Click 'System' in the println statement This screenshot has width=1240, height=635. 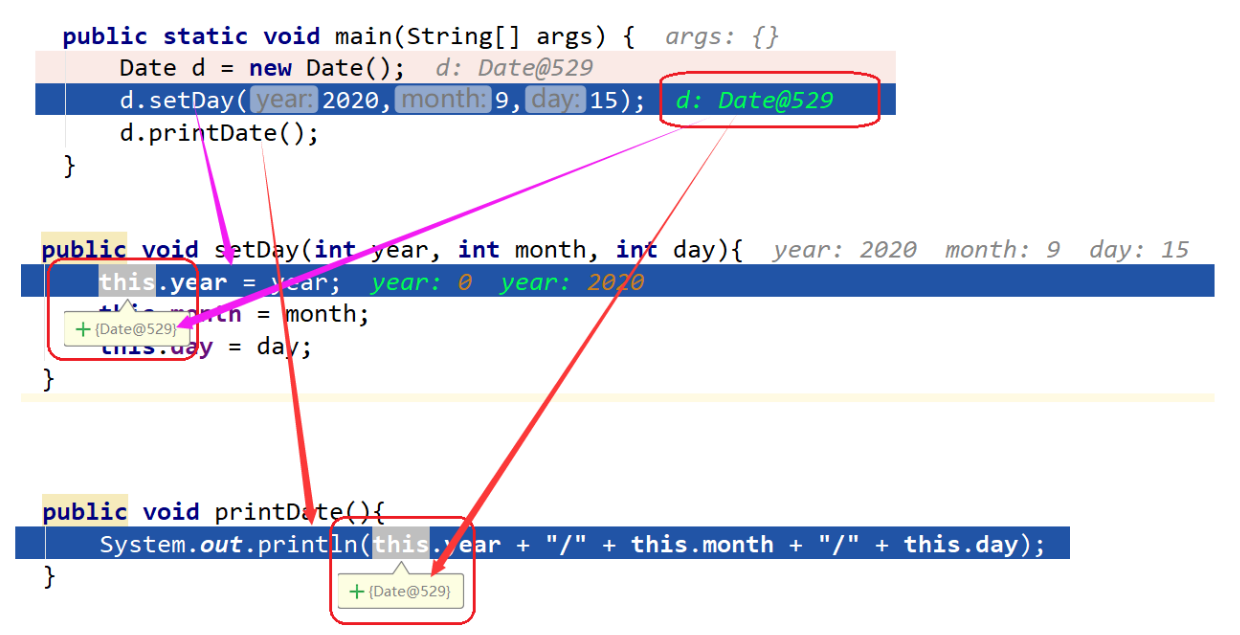142,544
